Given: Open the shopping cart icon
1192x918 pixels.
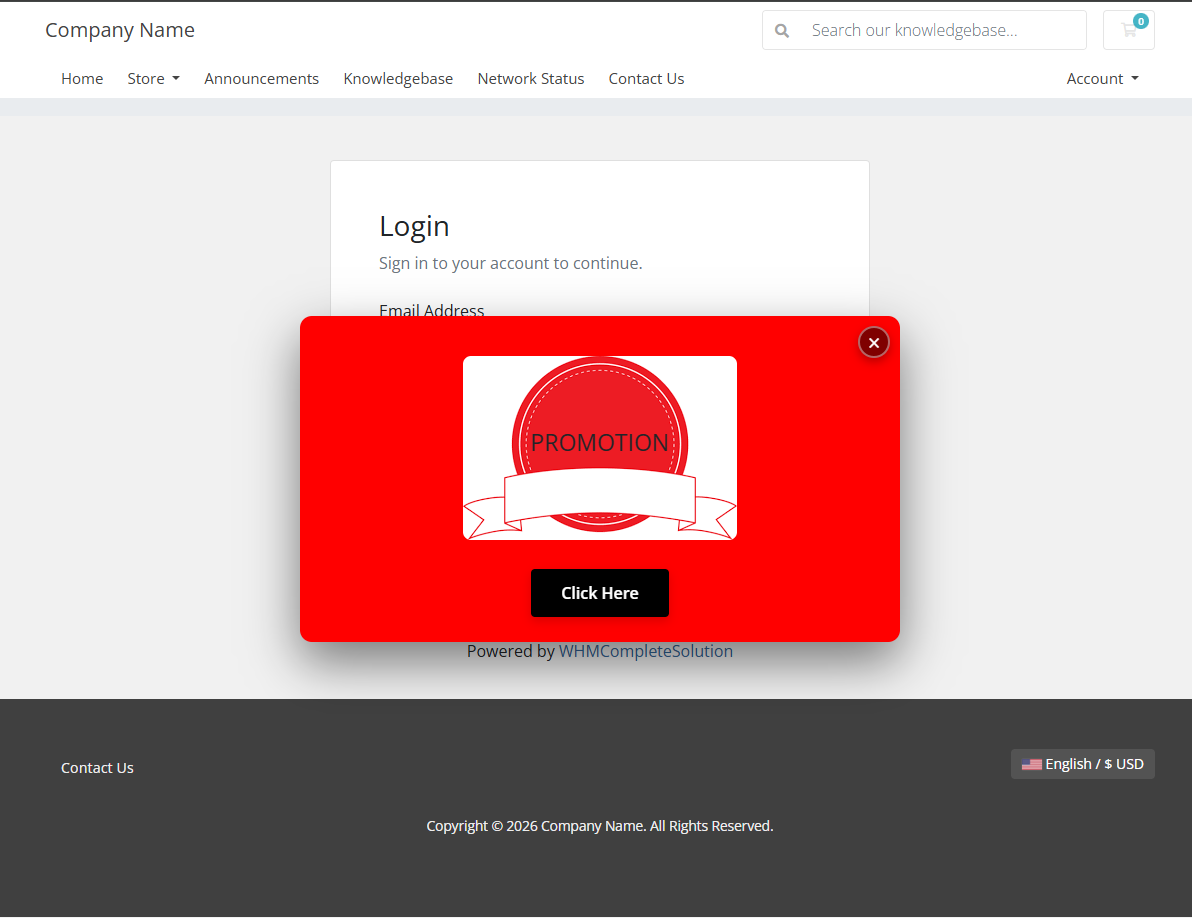Looking at the screenshot, I should click(1127, 31).
